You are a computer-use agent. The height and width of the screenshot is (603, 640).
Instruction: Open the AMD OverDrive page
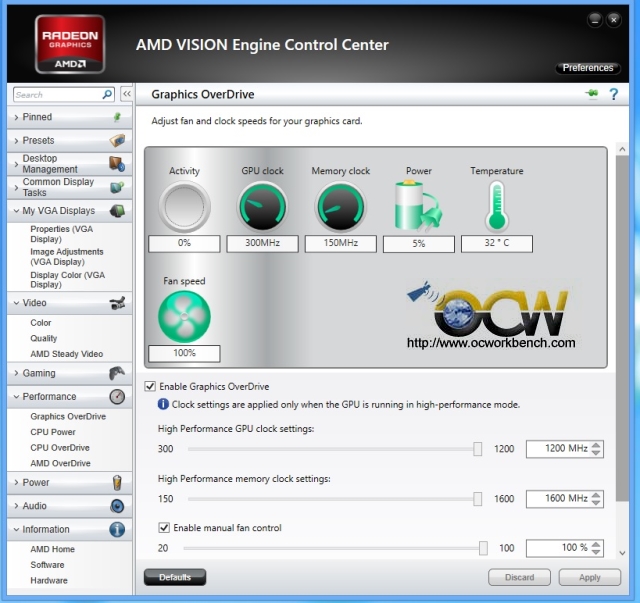point(60,463)
